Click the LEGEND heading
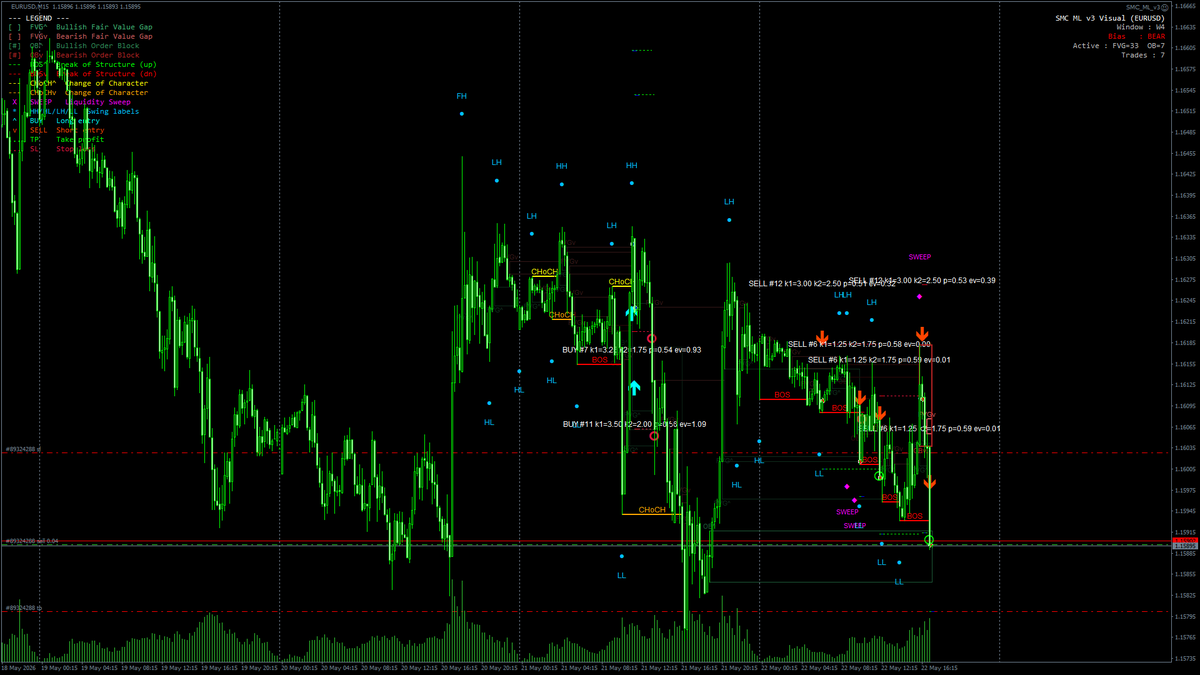 coord(39,18)
